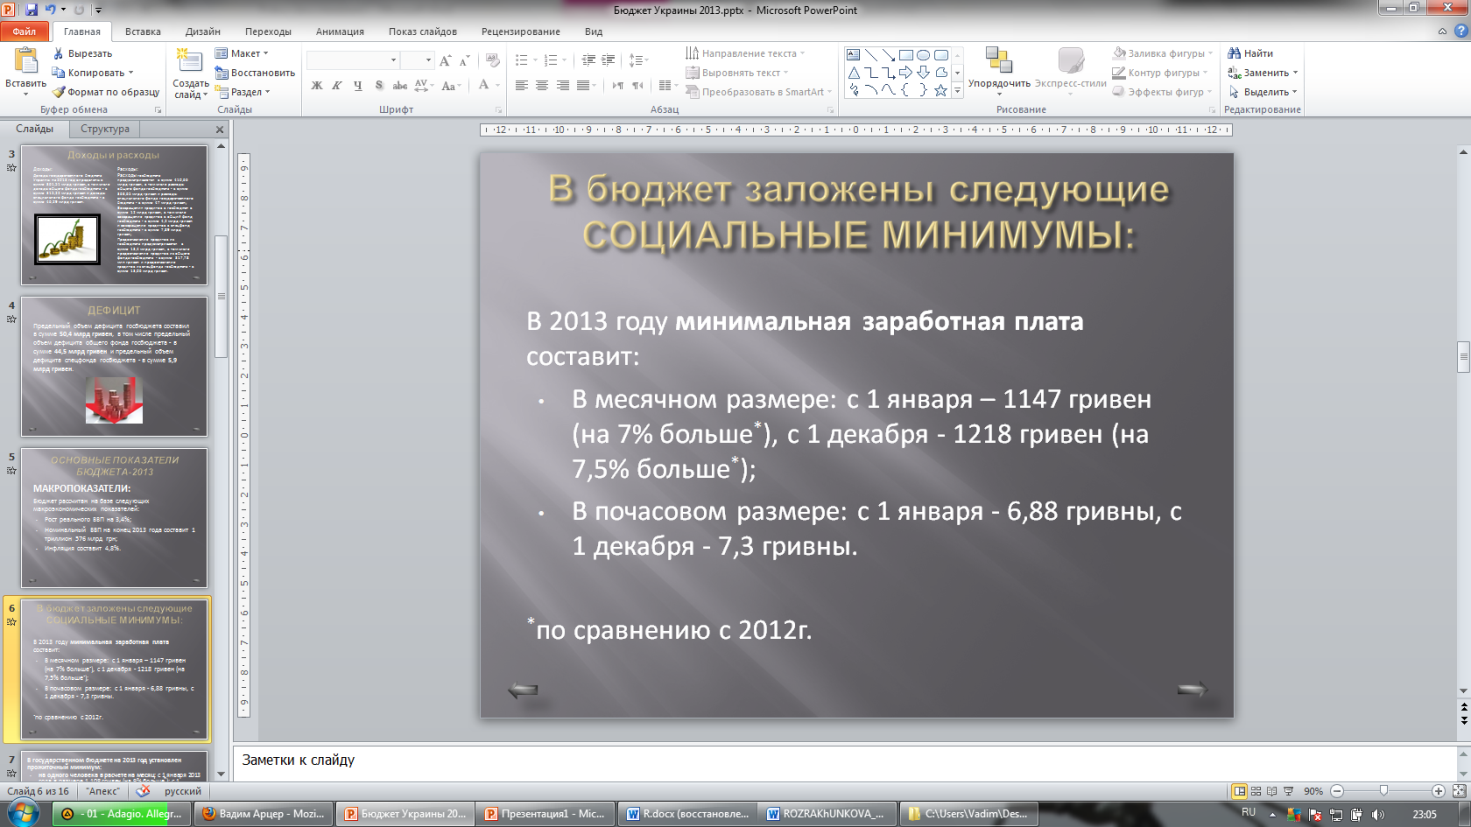Zoom out with the minus button
This screenshot has width=1471, height=827.
click(1337, 791)
